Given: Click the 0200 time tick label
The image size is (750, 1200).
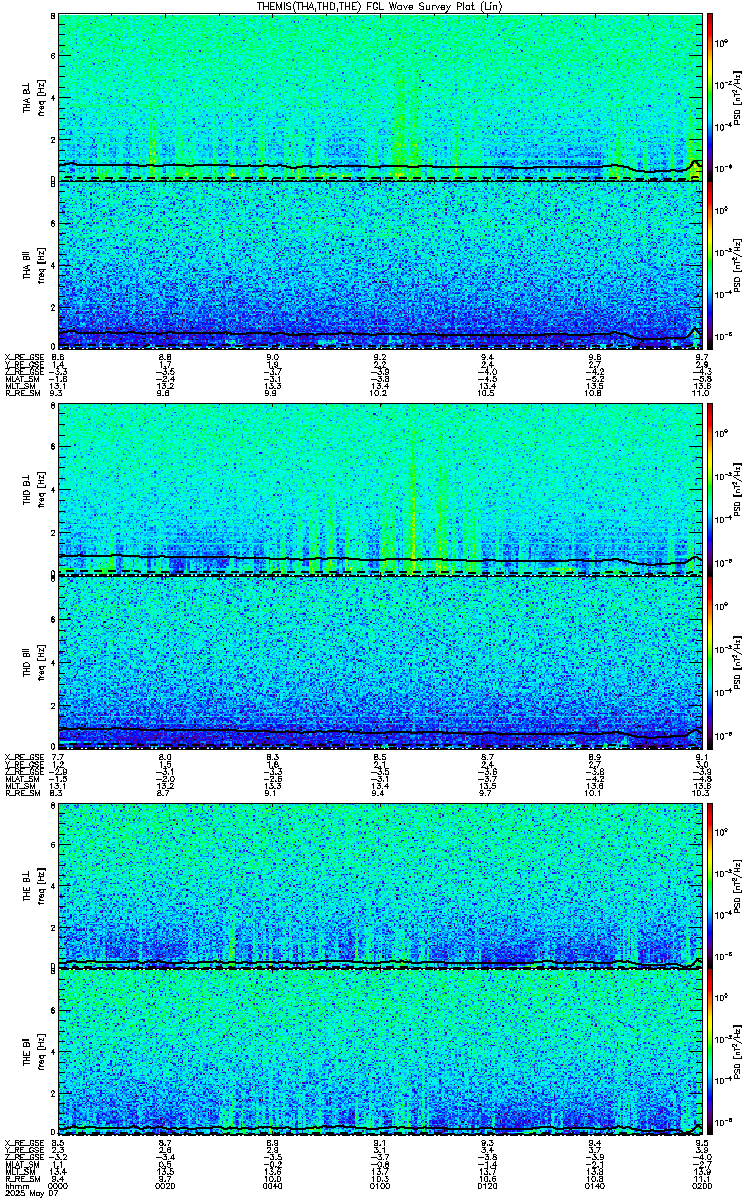Looking at the screenshot, I should [x=700, y=1186].
